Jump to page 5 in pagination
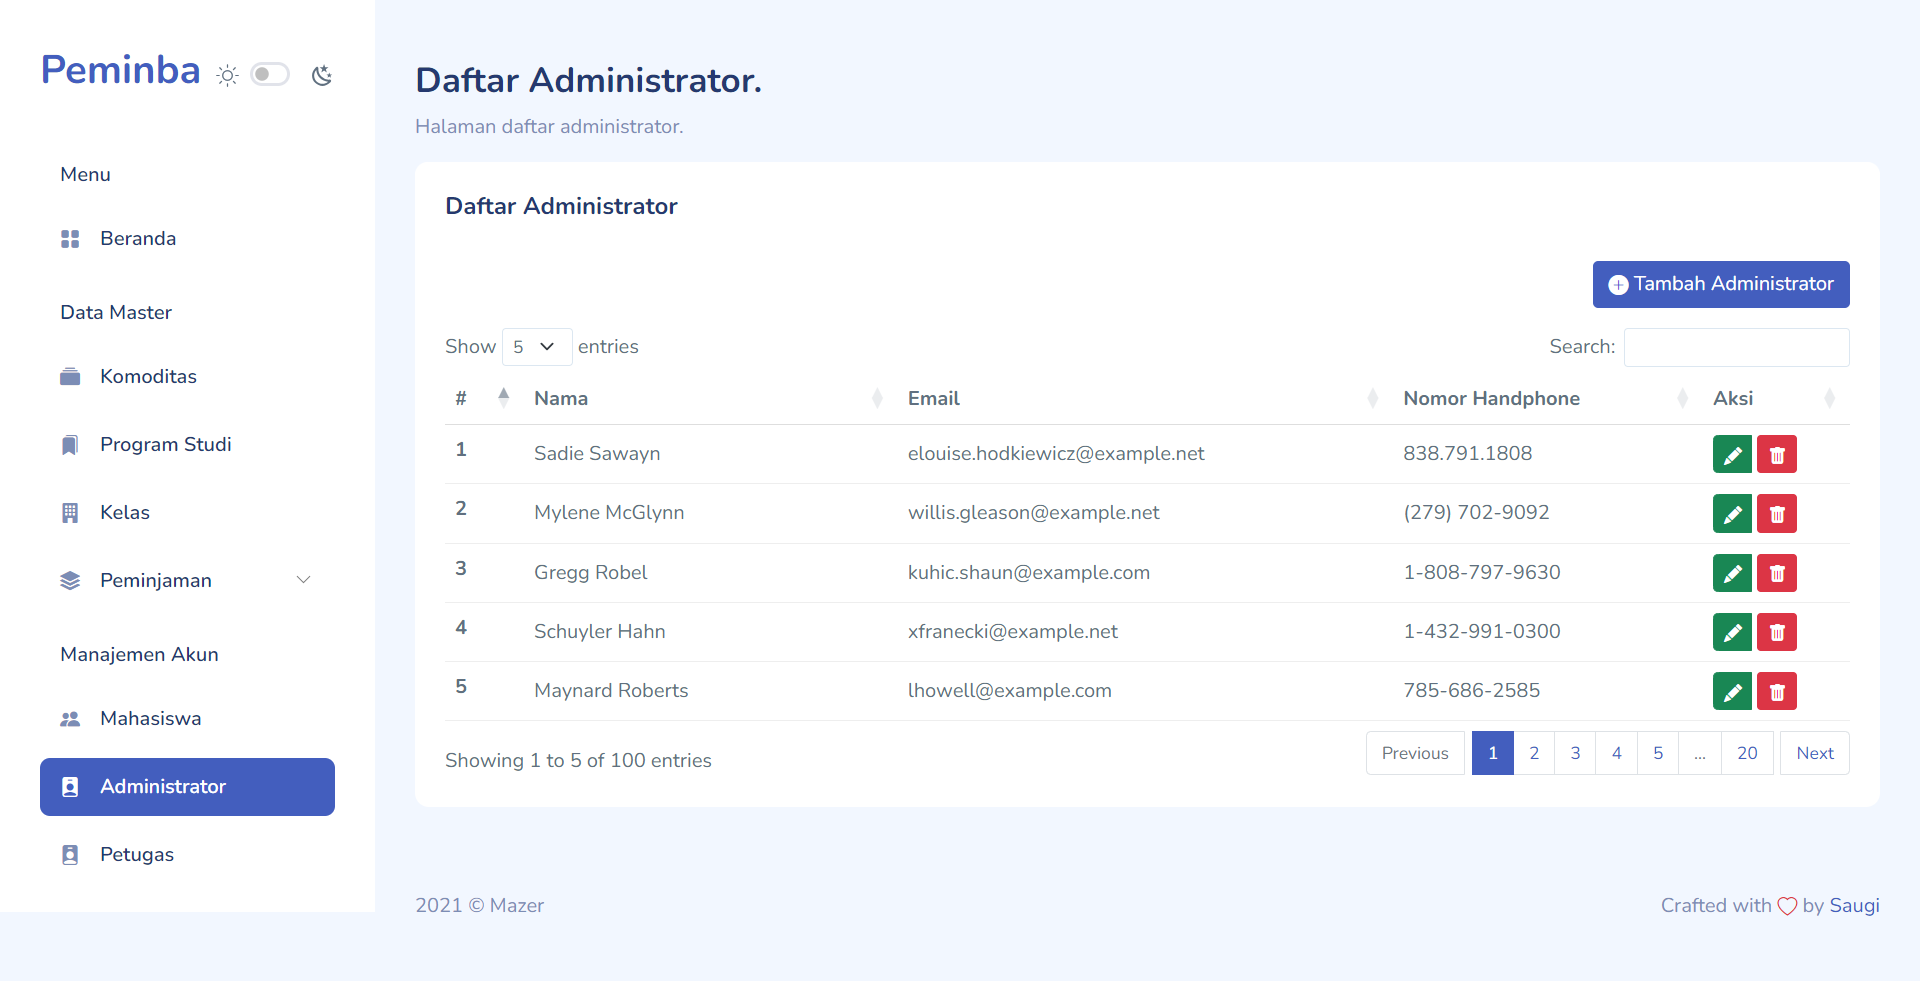The height and width of the screenshot is (981, 1920). point(1658,753)
